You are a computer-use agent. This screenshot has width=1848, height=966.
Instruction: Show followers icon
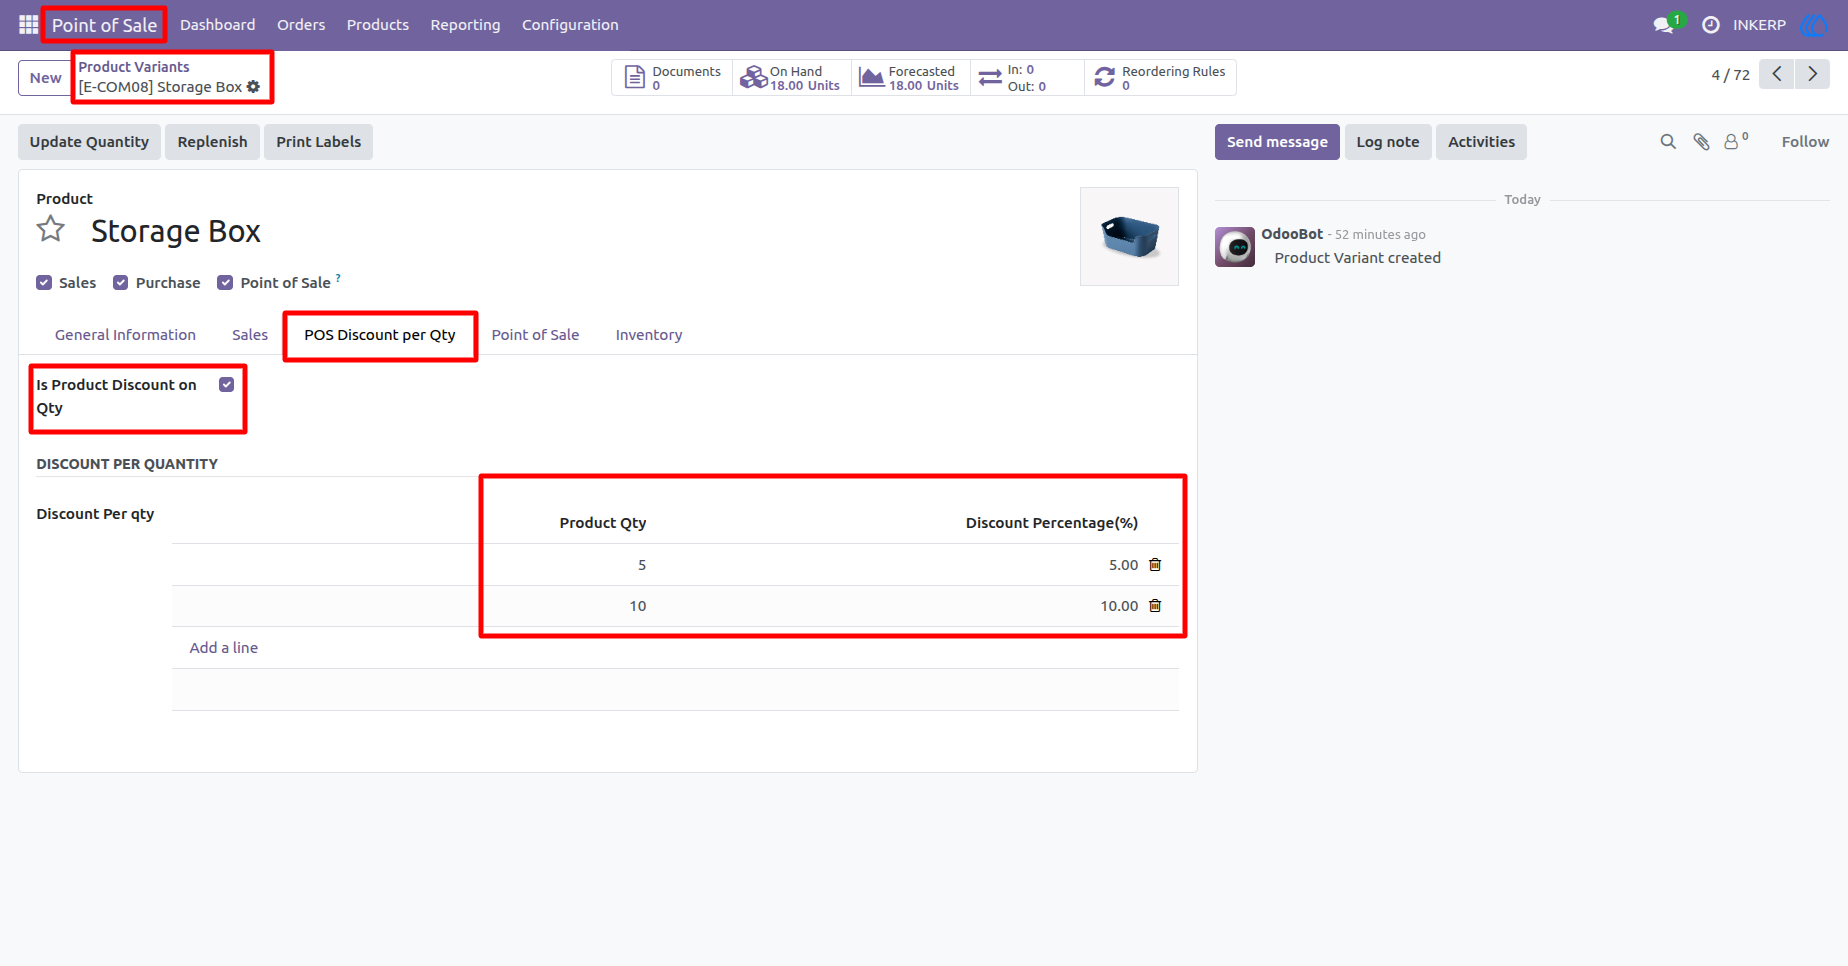[x=1736, y=141]
